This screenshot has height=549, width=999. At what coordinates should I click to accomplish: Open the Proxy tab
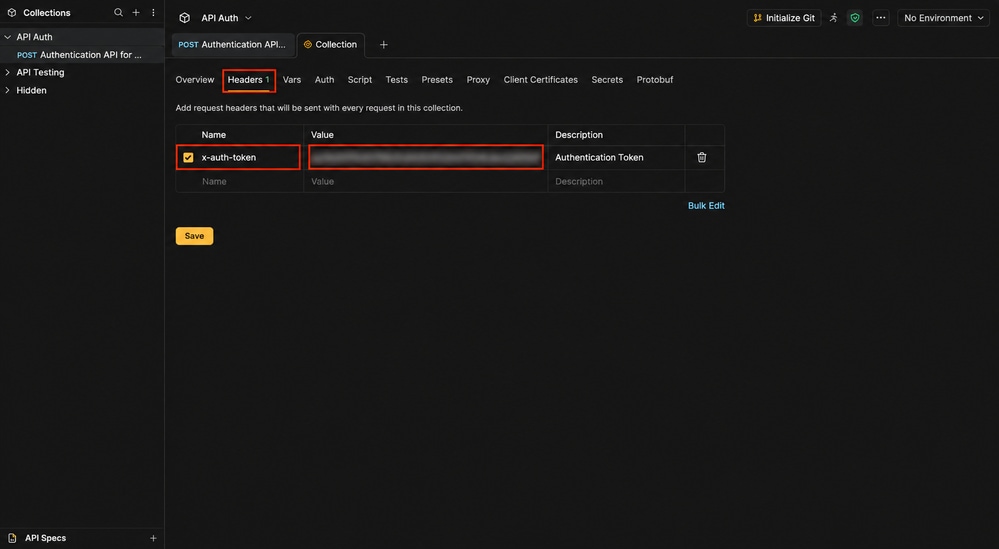[478, 80]
